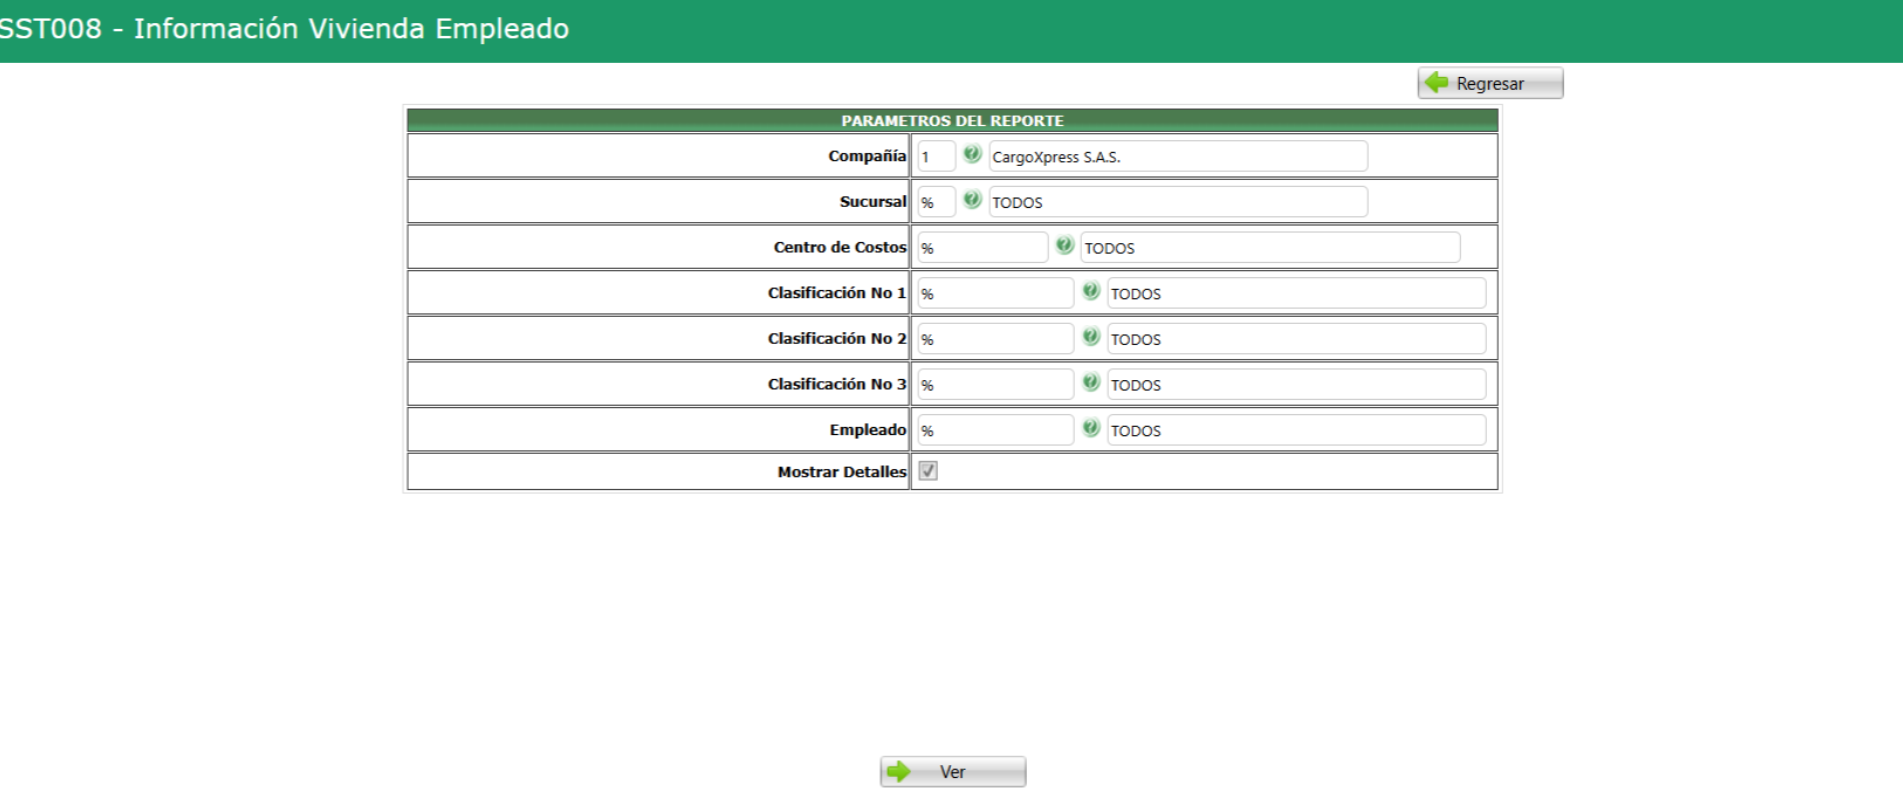Click the SST008 Información Vivienda Empleado title
Image resolution: width=1903 pixels, height=799 pixels.
[x=285, y=29]
